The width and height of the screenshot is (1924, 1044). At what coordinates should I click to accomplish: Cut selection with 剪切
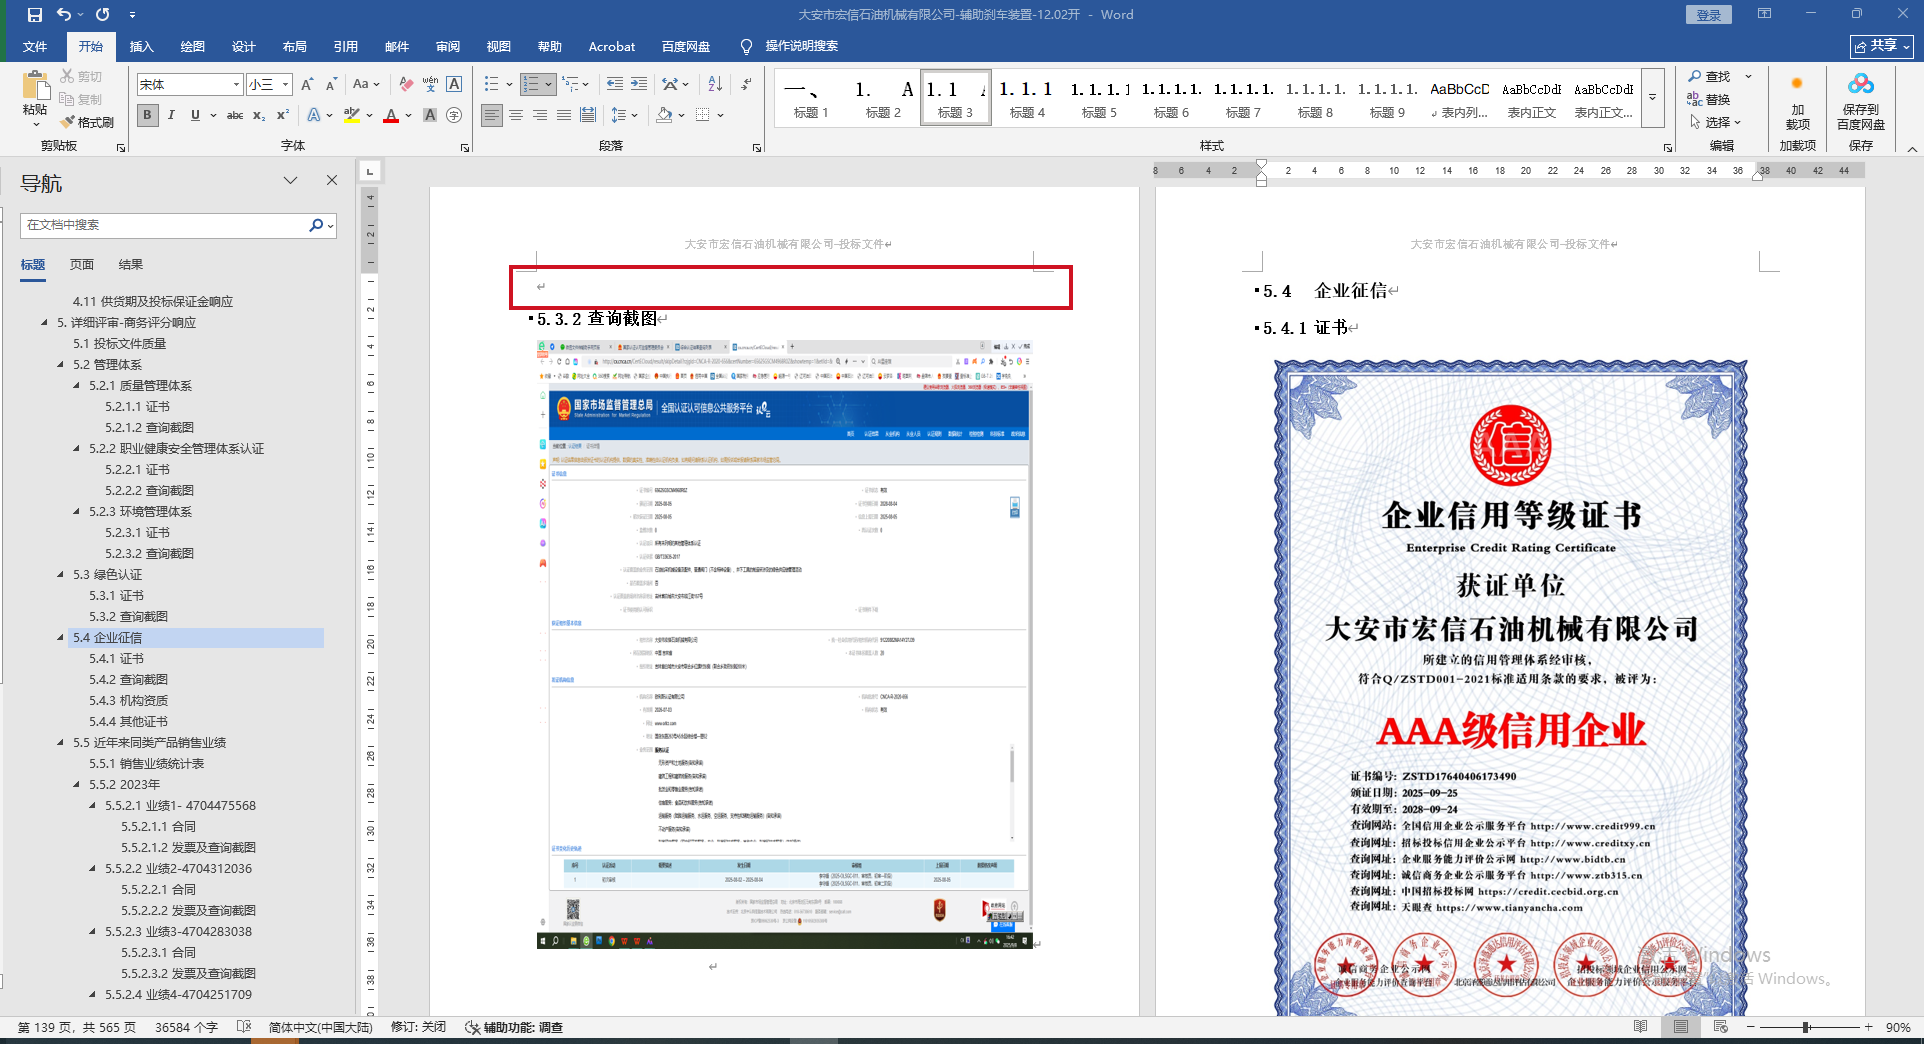pos(81,76)
